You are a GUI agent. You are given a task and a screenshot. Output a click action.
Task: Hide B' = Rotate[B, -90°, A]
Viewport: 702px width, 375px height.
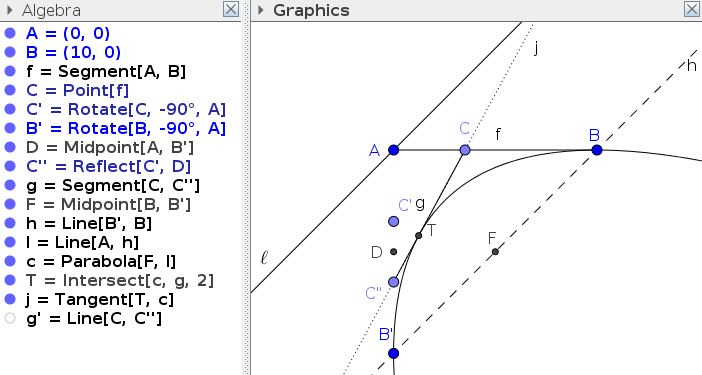point(10,128)
